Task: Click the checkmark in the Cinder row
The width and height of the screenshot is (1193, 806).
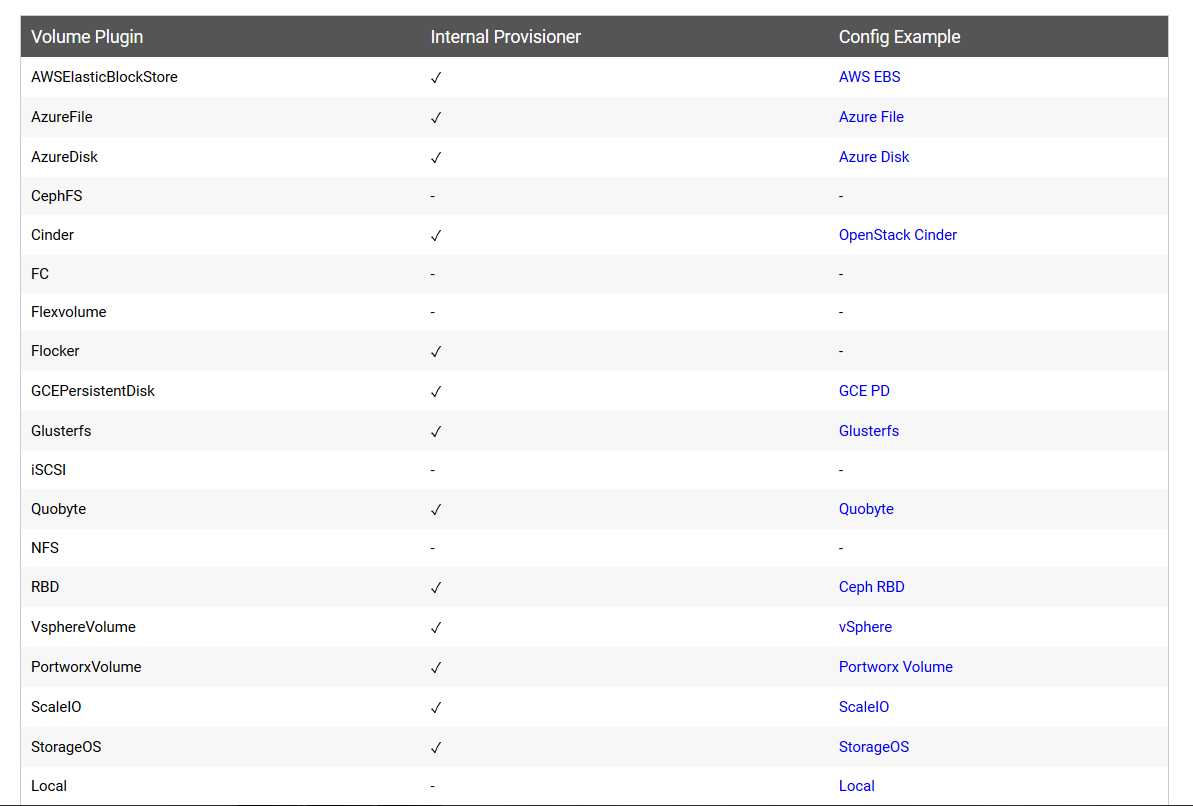Action: coord(436,236)
